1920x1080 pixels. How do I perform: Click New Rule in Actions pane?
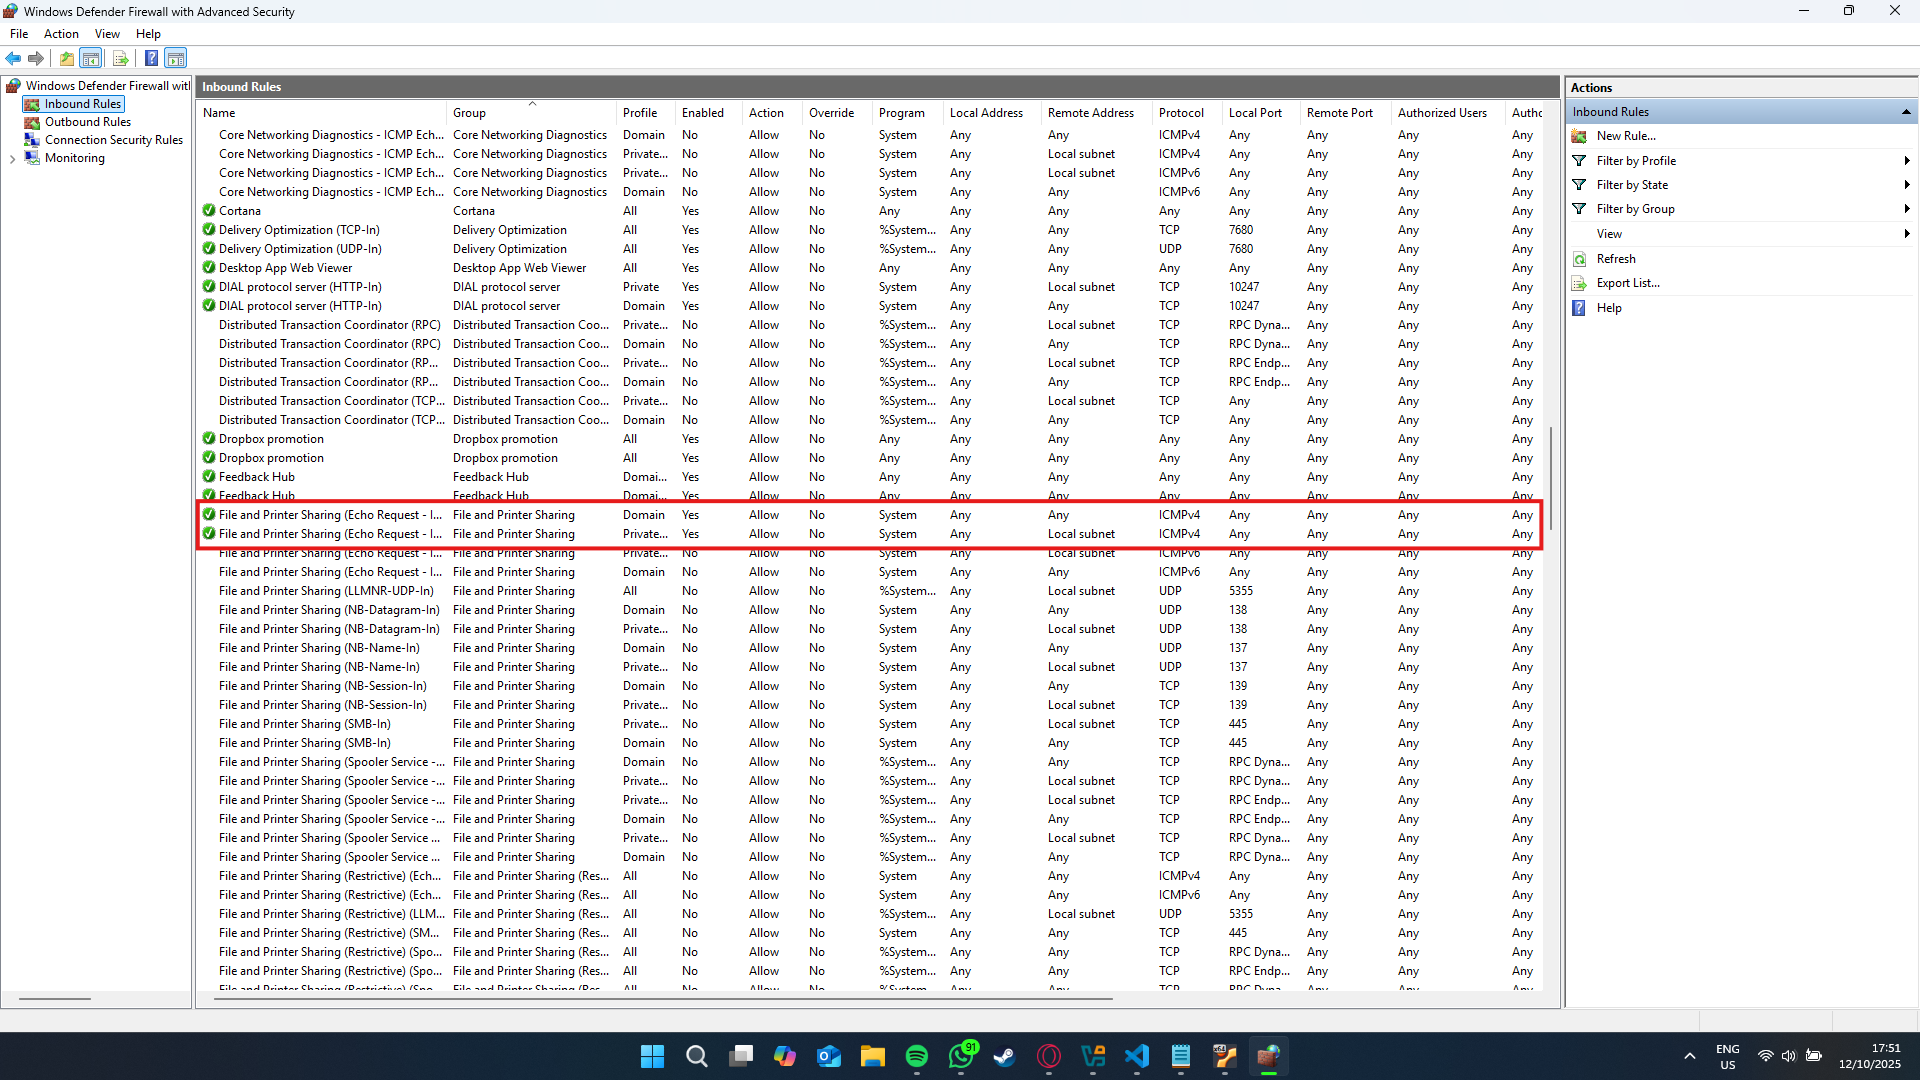[x=1626, y=136]
